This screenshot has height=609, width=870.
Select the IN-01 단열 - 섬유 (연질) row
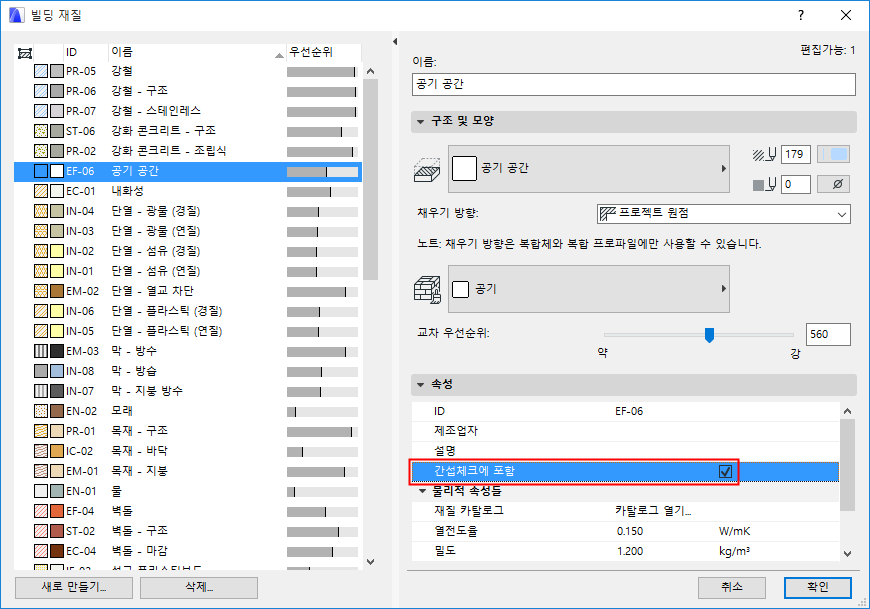(x=188, y=271)
